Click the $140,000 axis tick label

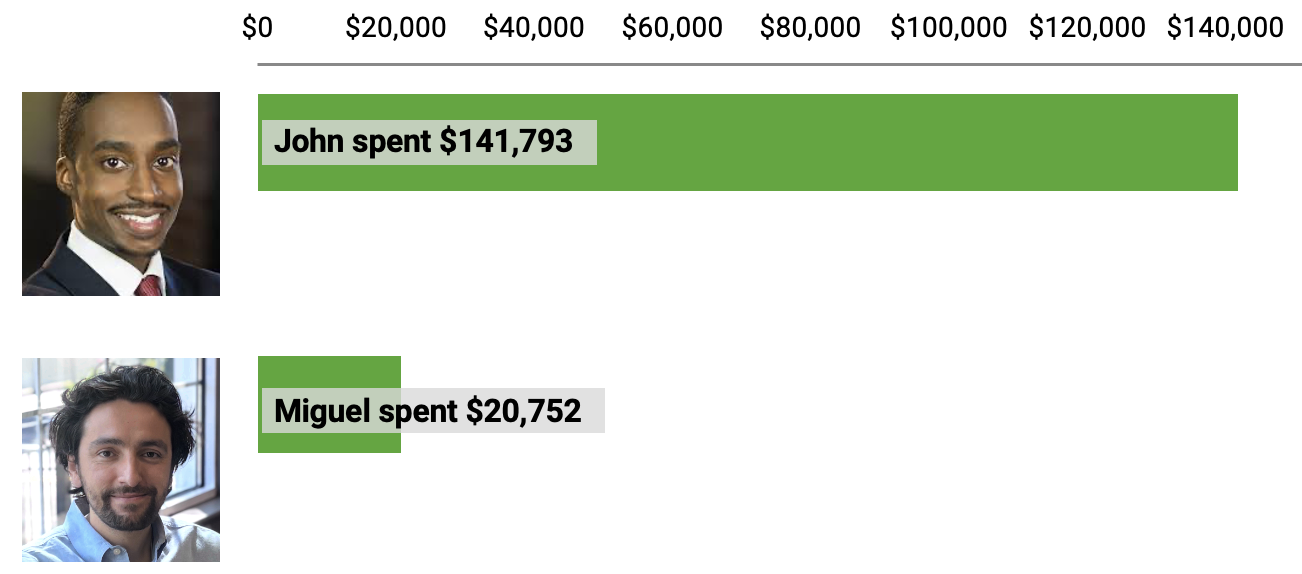coord(1225,28)
